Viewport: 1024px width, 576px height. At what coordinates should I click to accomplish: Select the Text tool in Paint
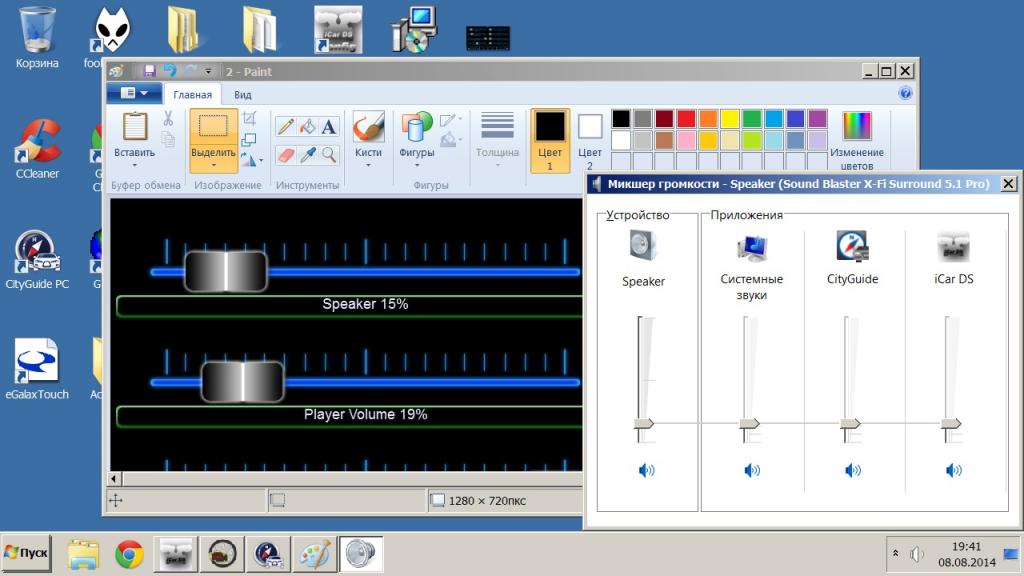[329, 127]
